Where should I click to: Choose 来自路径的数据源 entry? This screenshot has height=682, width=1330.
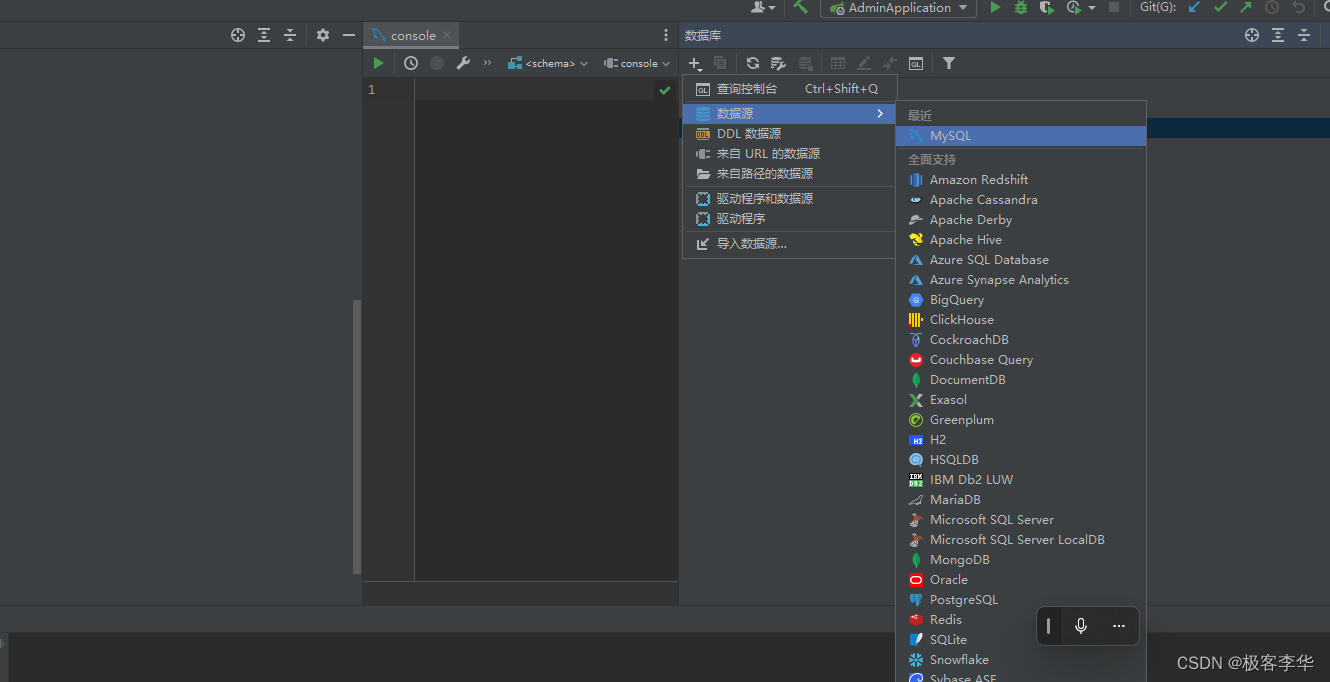point(790,174)
